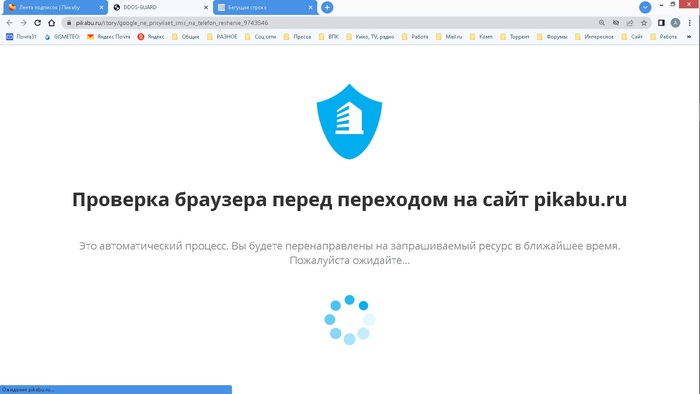Reload the current page
Viewport: 700px width, 394px height.
coord(38,23)
